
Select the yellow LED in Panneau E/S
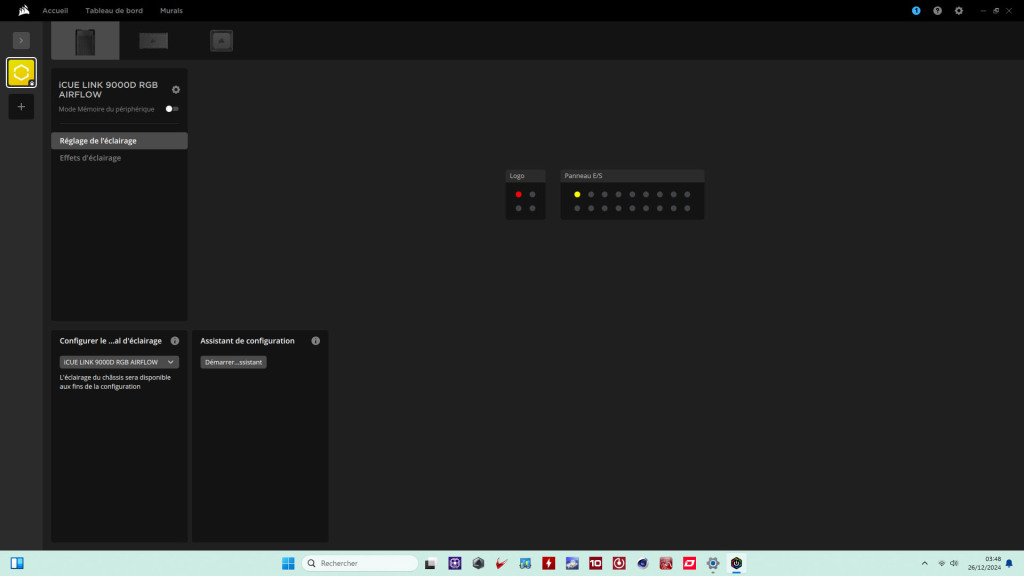point(577,194)
